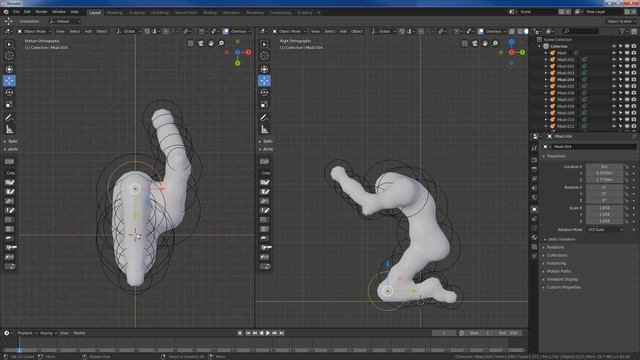
Task: Click the green Y axis on right viewport gizmo
Action: pos(522,52)
